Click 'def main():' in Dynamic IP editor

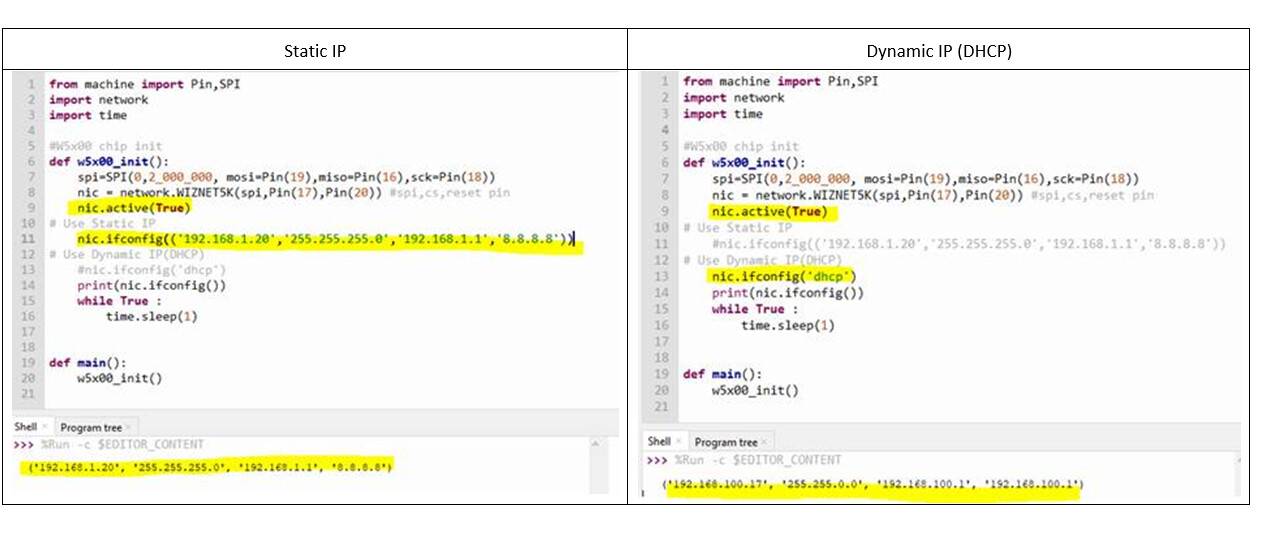pyautogui.click(x=723, y=374)
